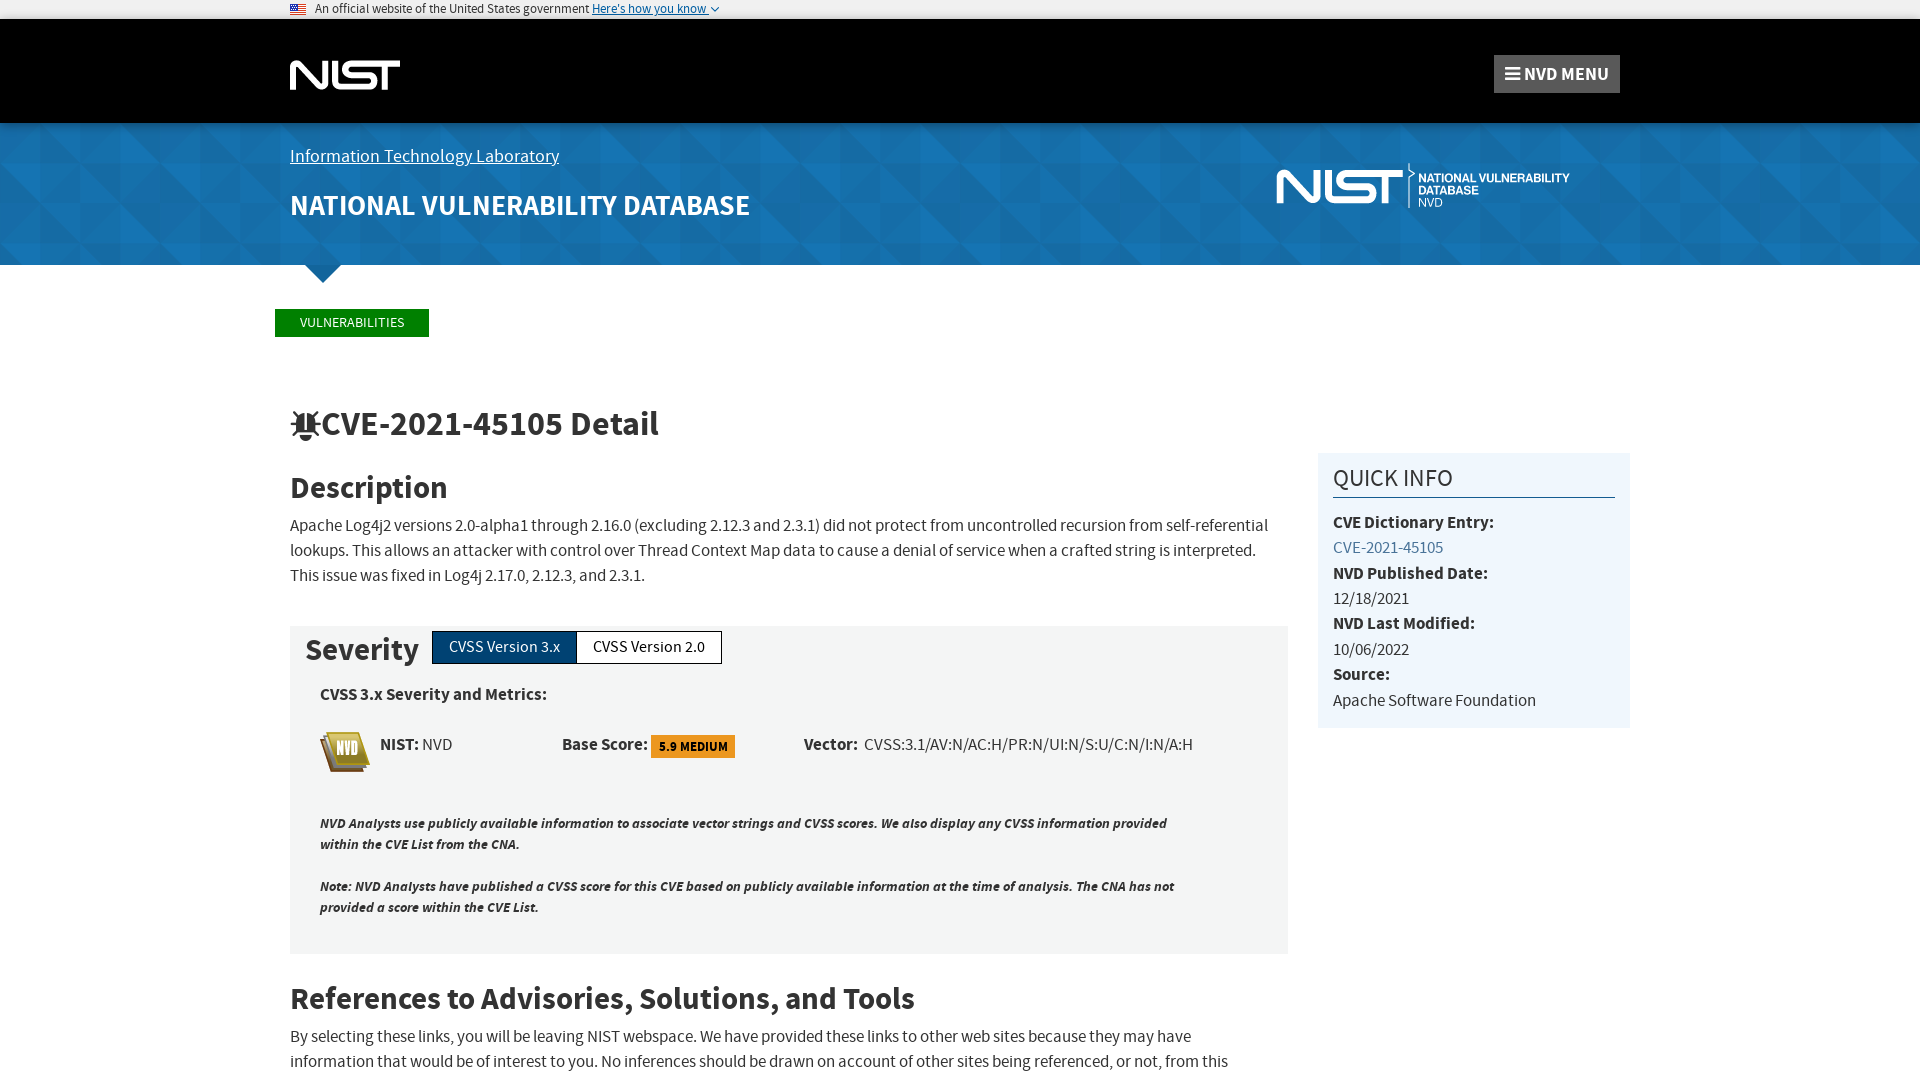Click the 'NVD Last Modified:' label
The height and width of the screenshot is (1080, 1920).
[x=1404, y=624]
